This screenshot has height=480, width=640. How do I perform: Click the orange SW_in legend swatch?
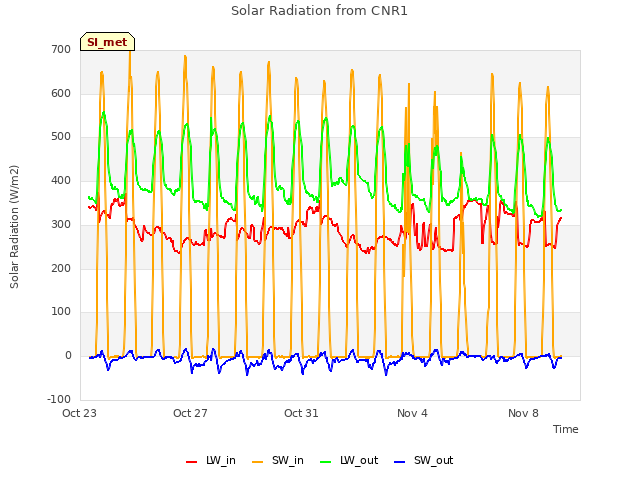pos(257,462)
